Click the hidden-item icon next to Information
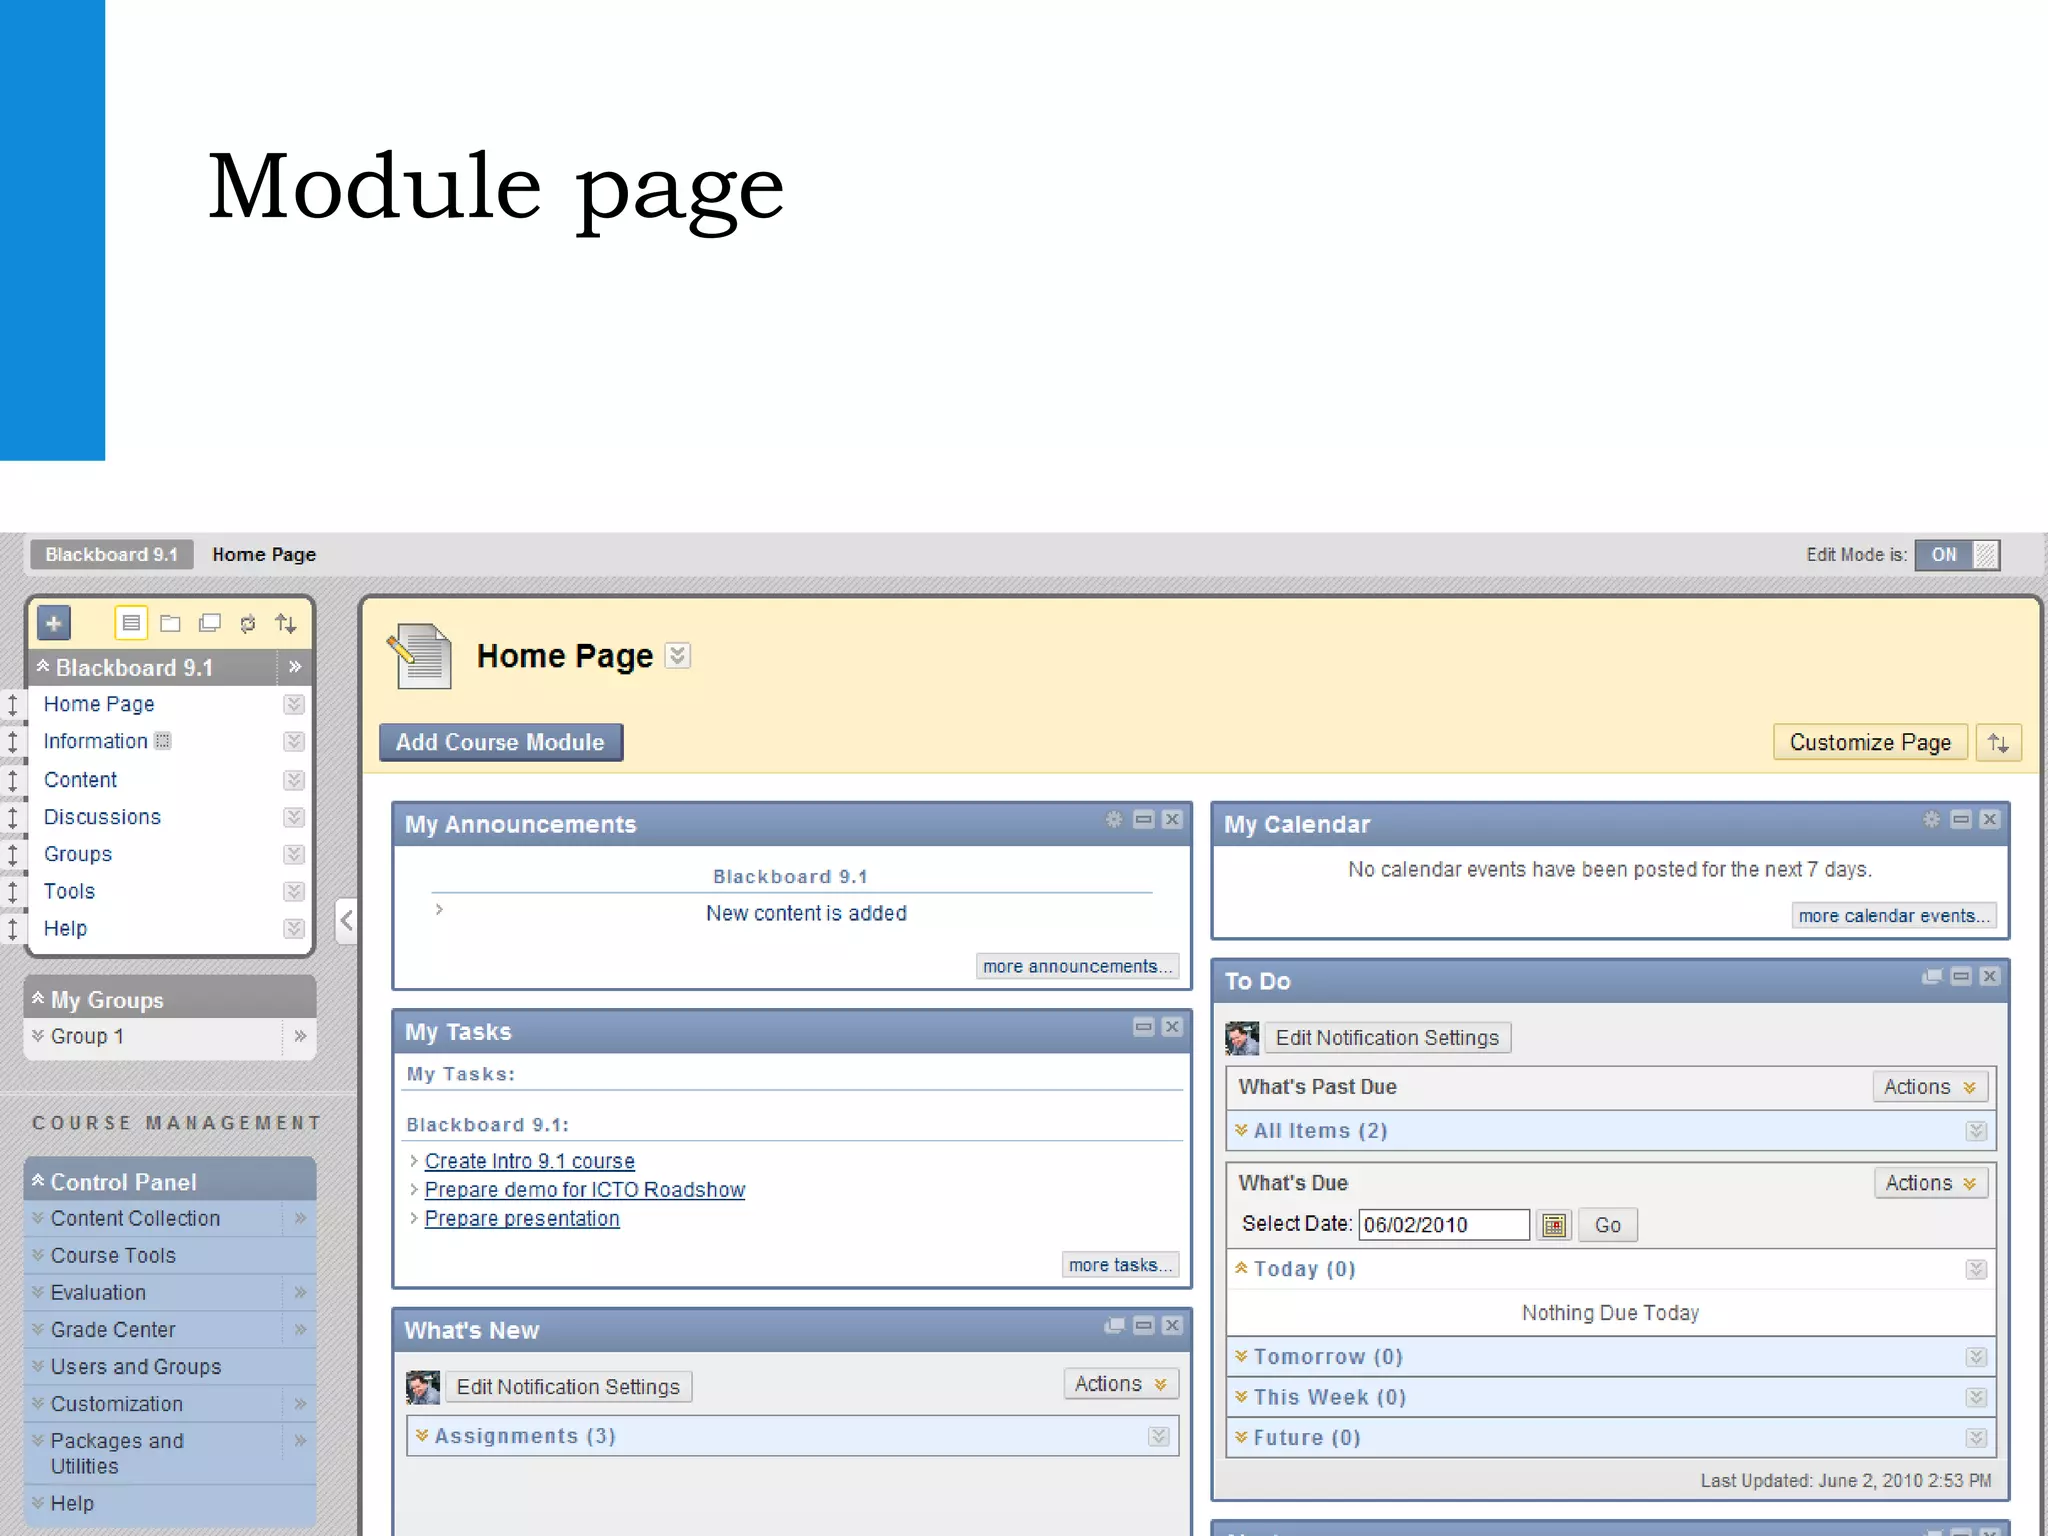The width and height of the screenshot is (2048, 1536). pyautogui.click(x=163, y=741)
